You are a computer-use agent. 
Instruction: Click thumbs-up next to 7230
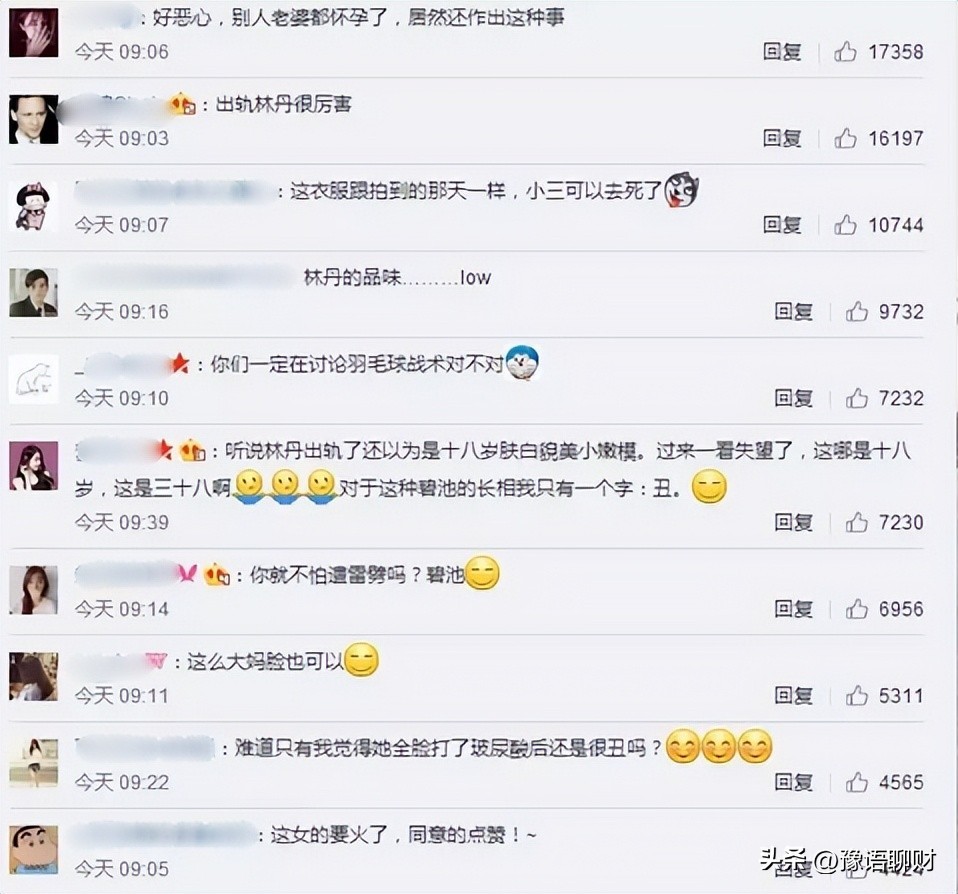[857, 523]
